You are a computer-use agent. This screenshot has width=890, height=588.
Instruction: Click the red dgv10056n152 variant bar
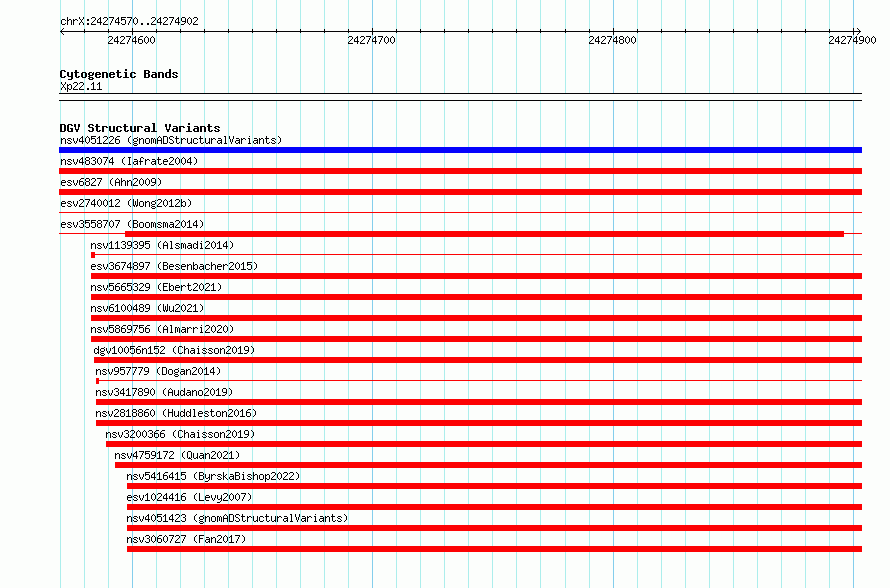pyautogui.click(x=478, y=360)
